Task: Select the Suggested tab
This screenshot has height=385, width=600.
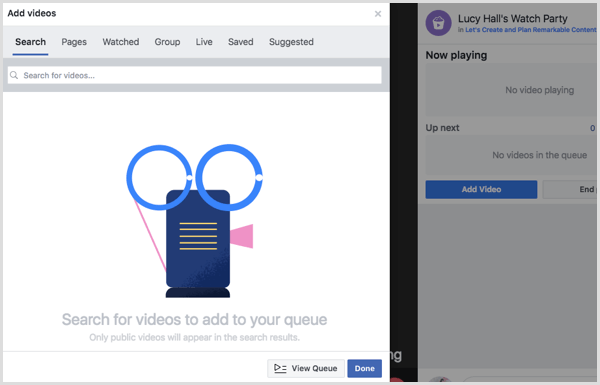Action: [291, 42]
